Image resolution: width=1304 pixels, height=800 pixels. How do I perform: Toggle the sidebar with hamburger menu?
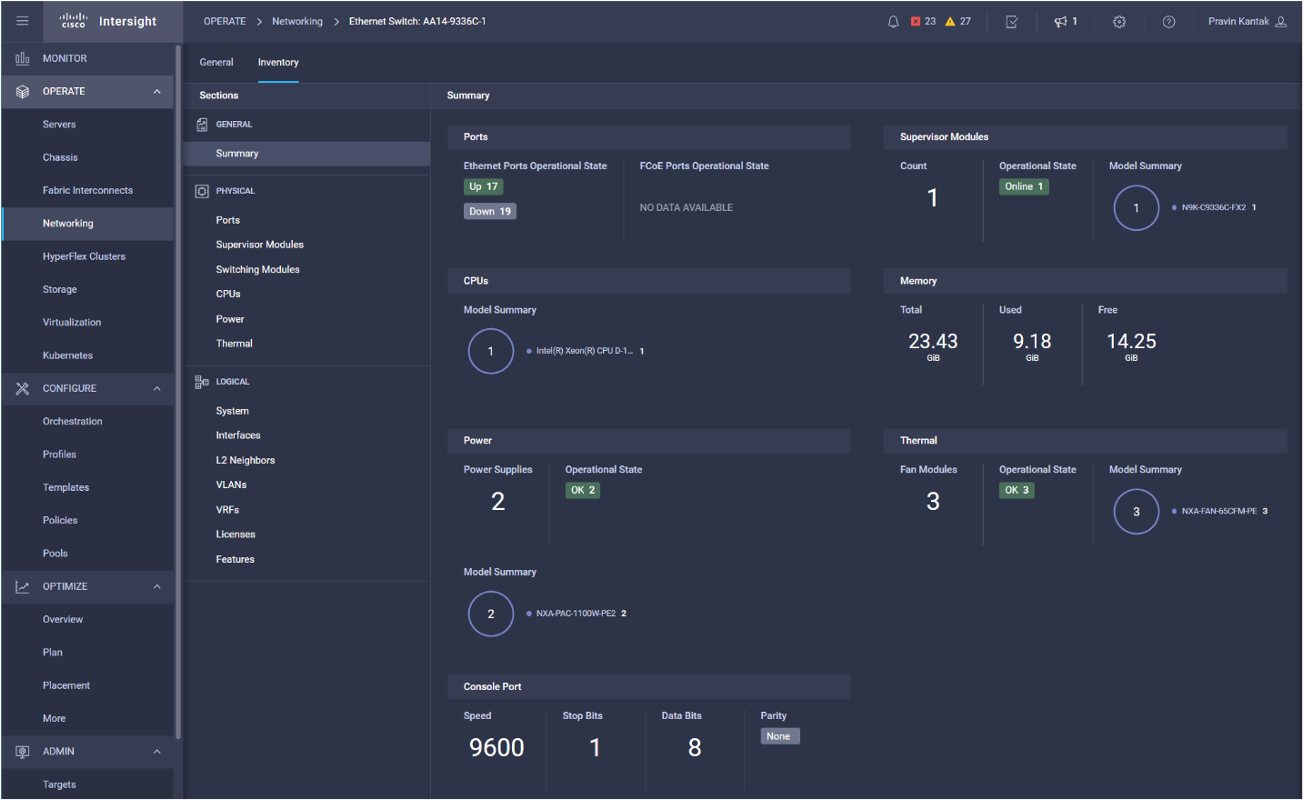(x=22, y=20)
